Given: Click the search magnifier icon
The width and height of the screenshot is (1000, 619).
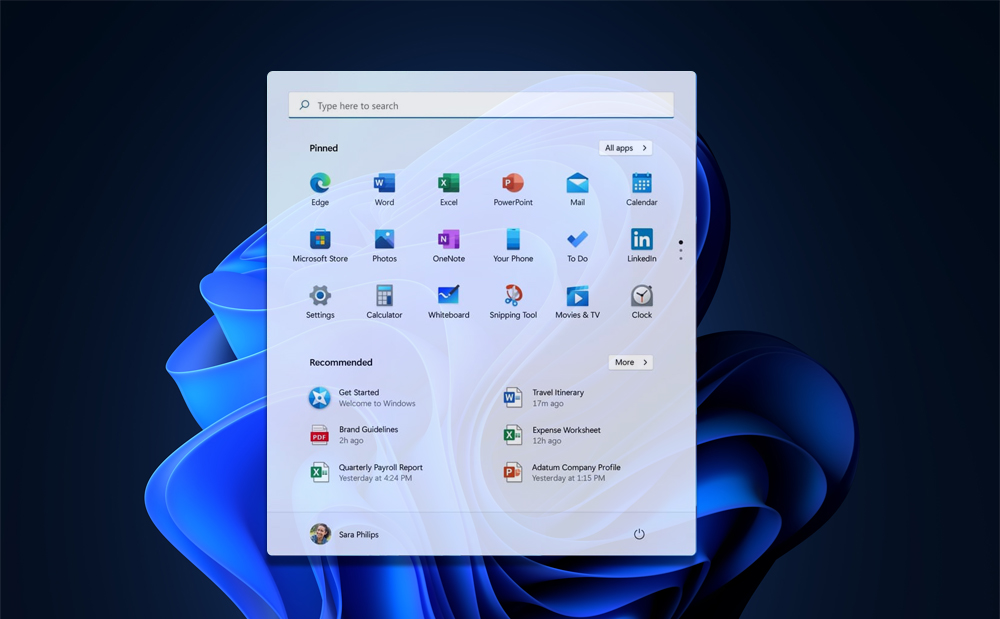Looking at the screenshot, I should click(305, 105).
